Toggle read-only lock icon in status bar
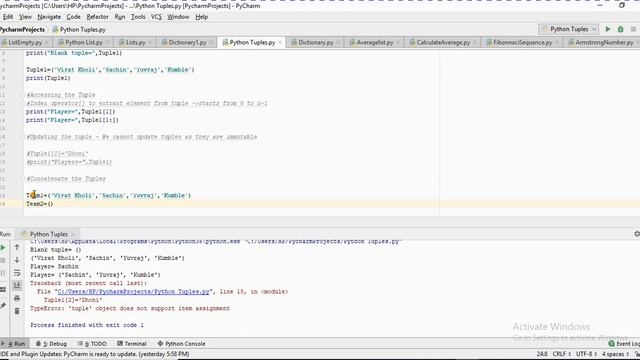This screenshot has width=640, height=360. click(x=637, y=354)
